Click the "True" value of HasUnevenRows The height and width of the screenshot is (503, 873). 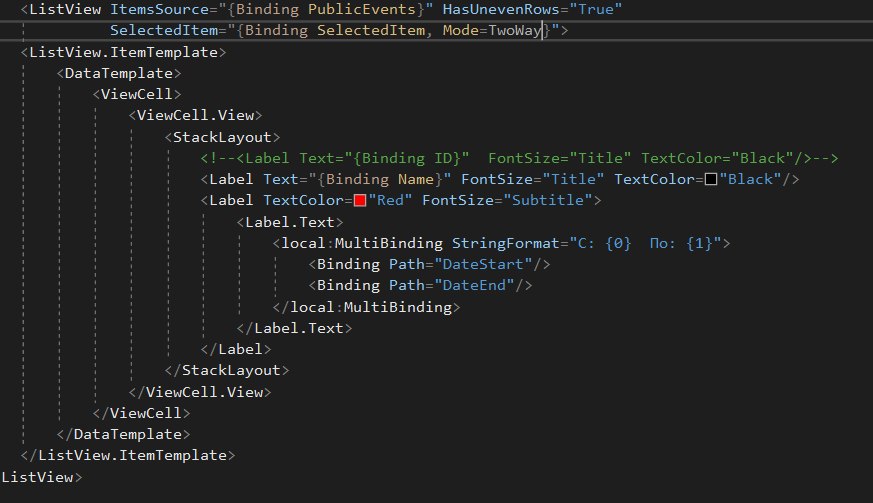(x=596, y=9)
